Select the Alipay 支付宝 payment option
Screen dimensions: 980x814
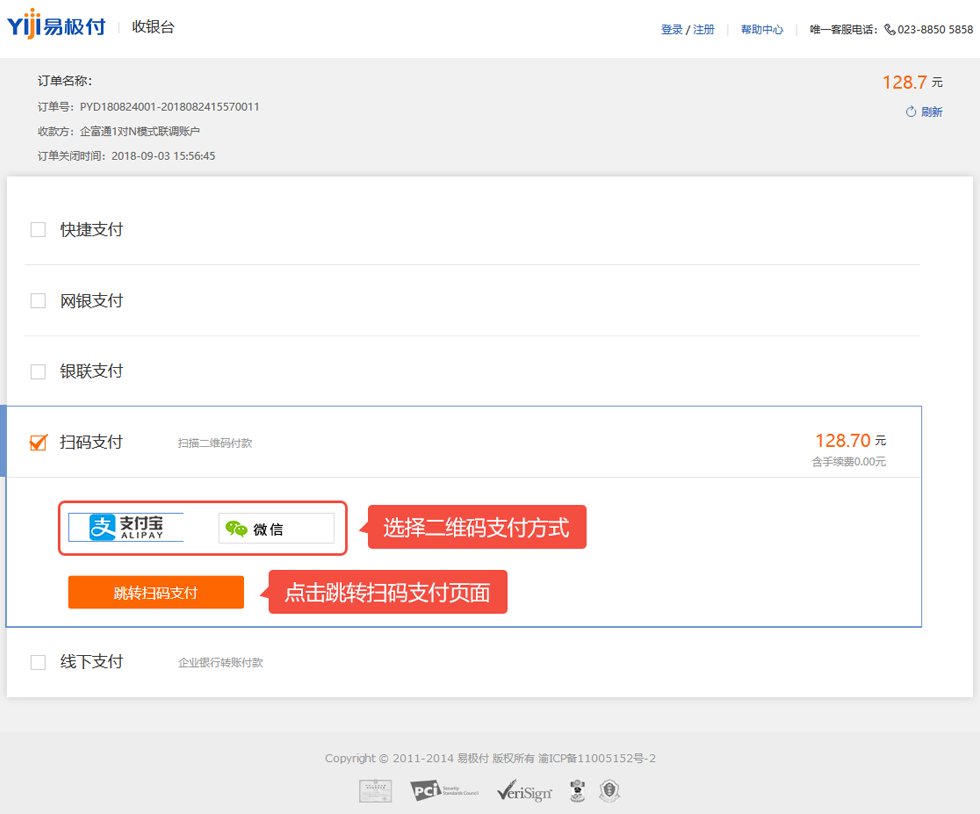pos(126,527)
